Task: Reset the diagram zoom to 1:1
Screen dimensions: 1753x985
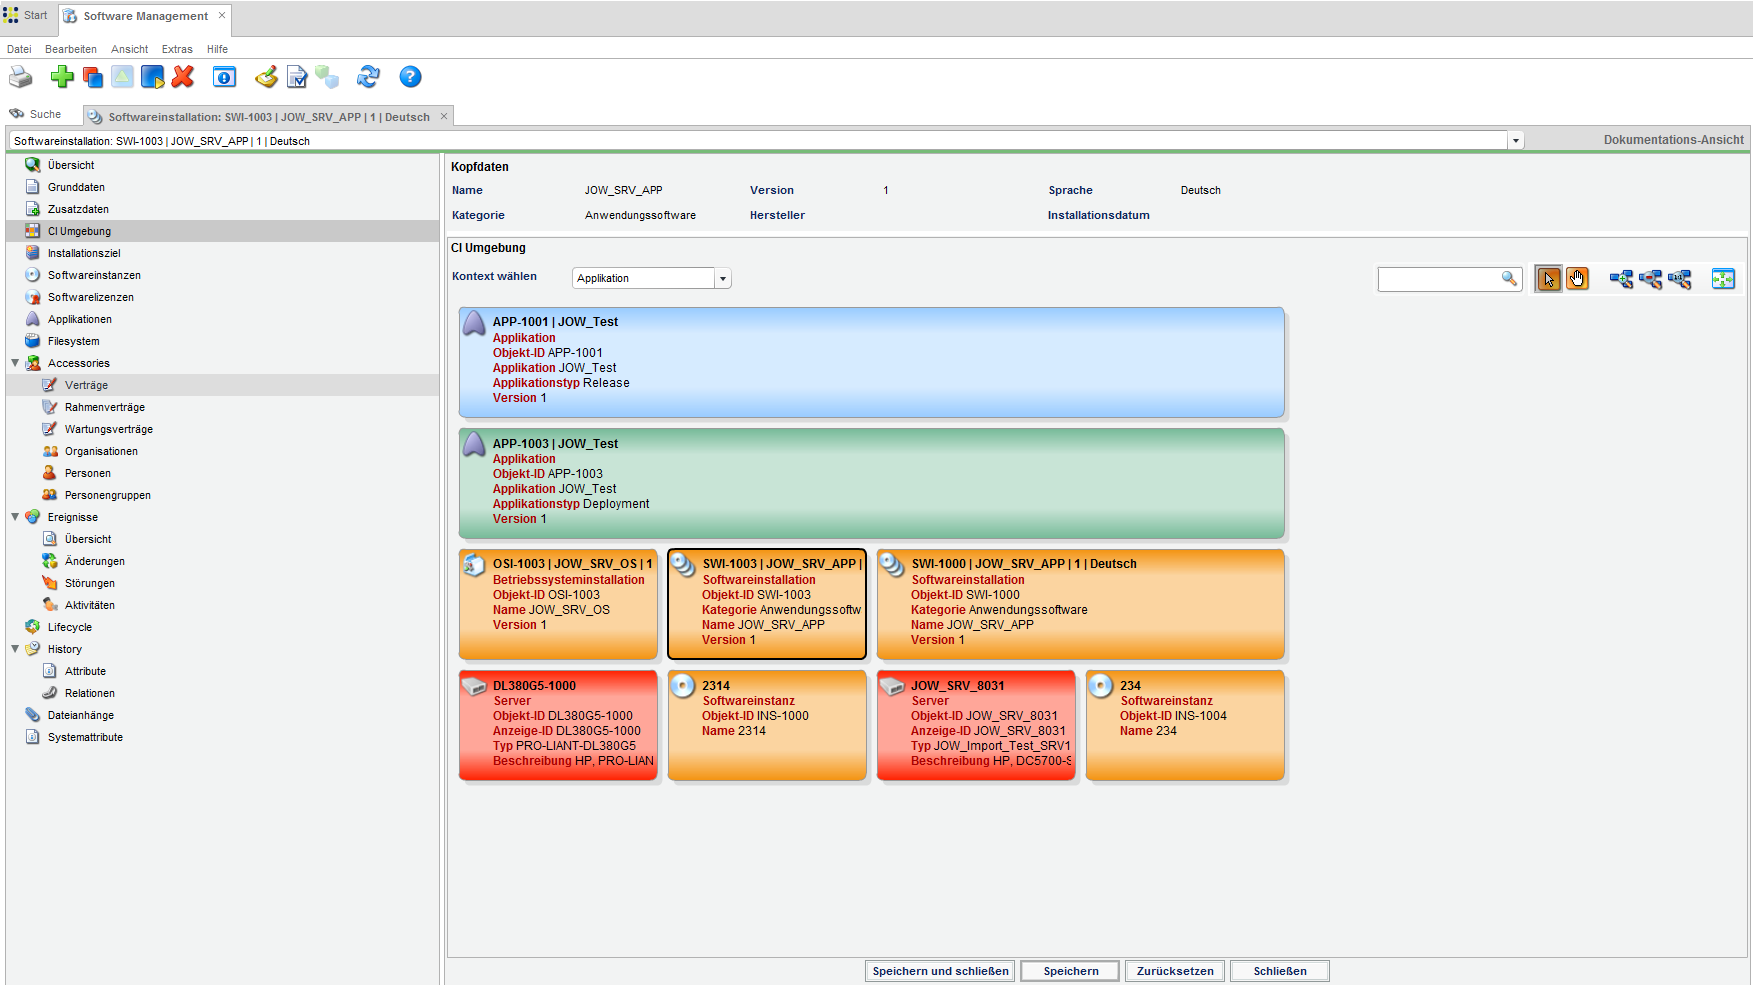Action: [x=1680, y=279]
